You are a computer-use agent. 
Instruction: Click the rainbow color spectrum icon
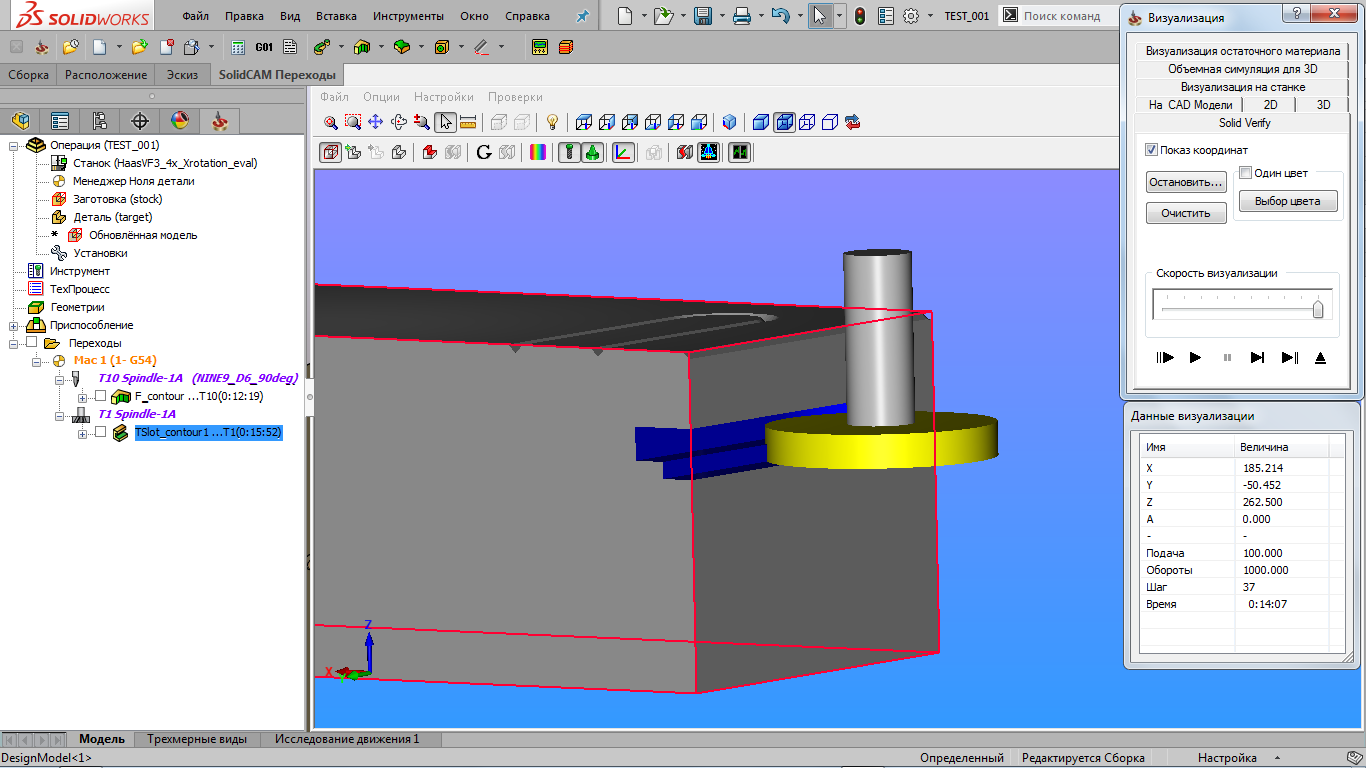538,152
